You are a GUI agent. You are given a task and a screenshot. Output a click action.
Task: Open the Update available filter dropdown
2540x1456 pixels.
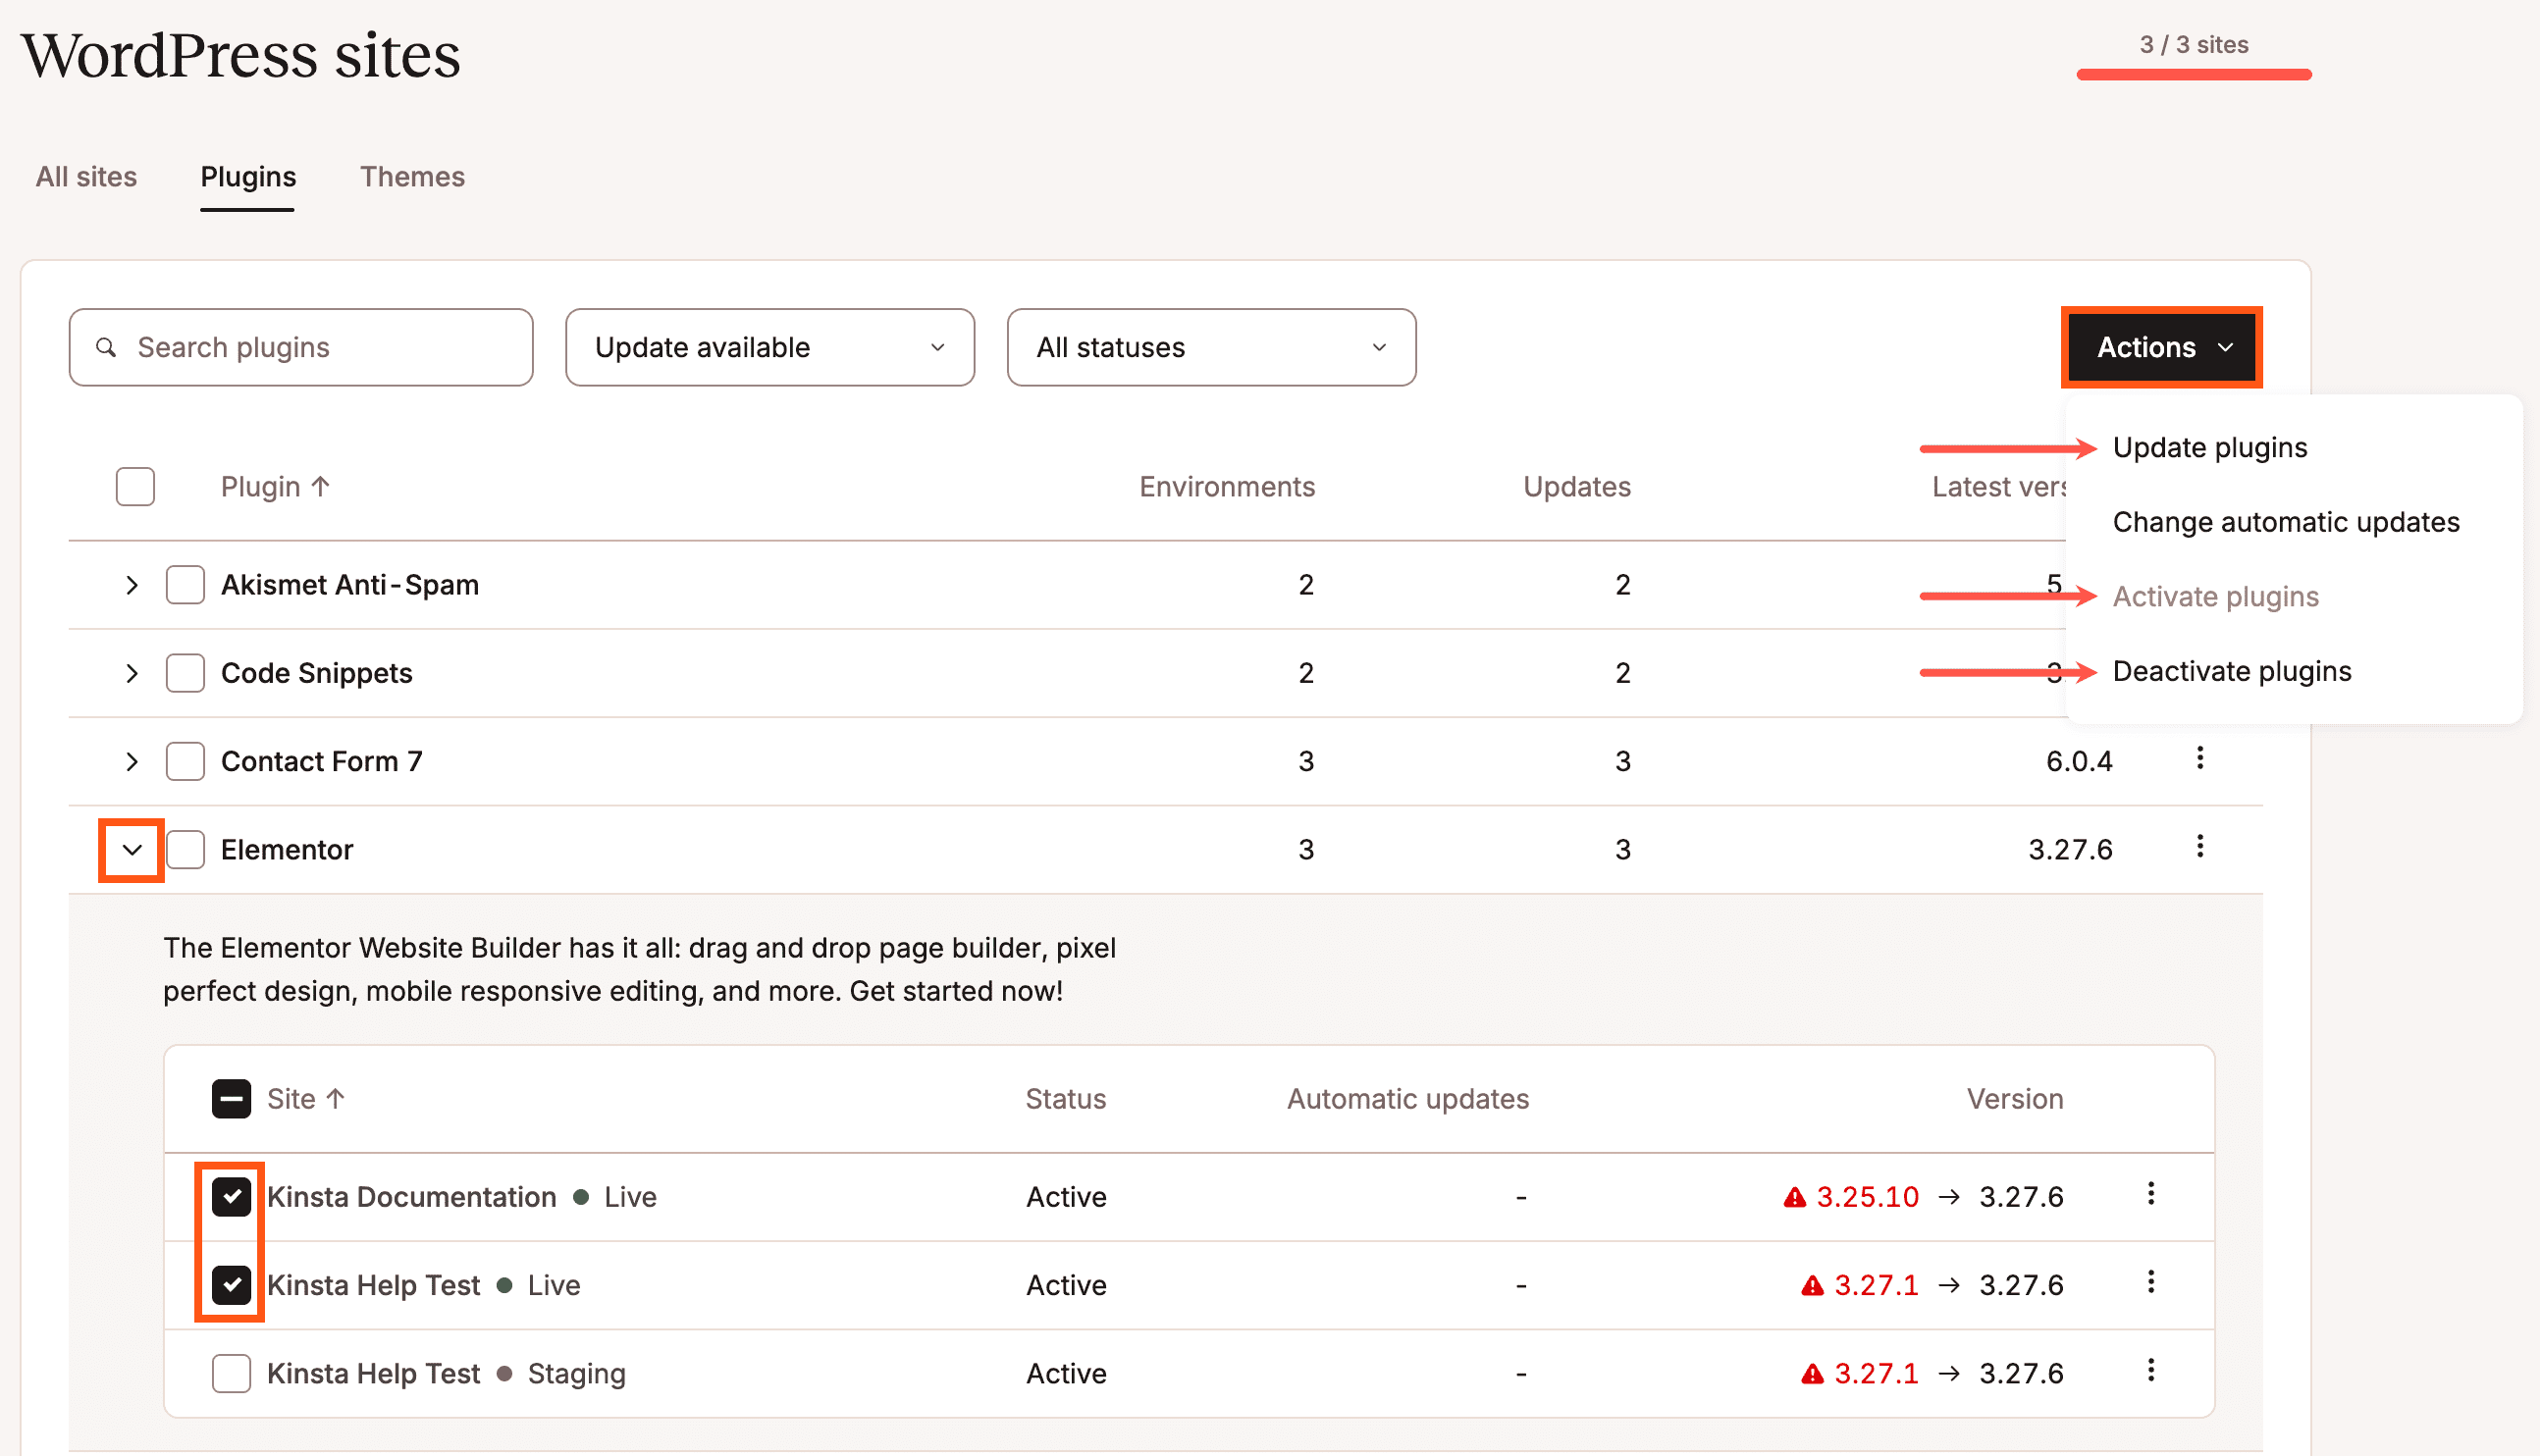pos(769,347)
